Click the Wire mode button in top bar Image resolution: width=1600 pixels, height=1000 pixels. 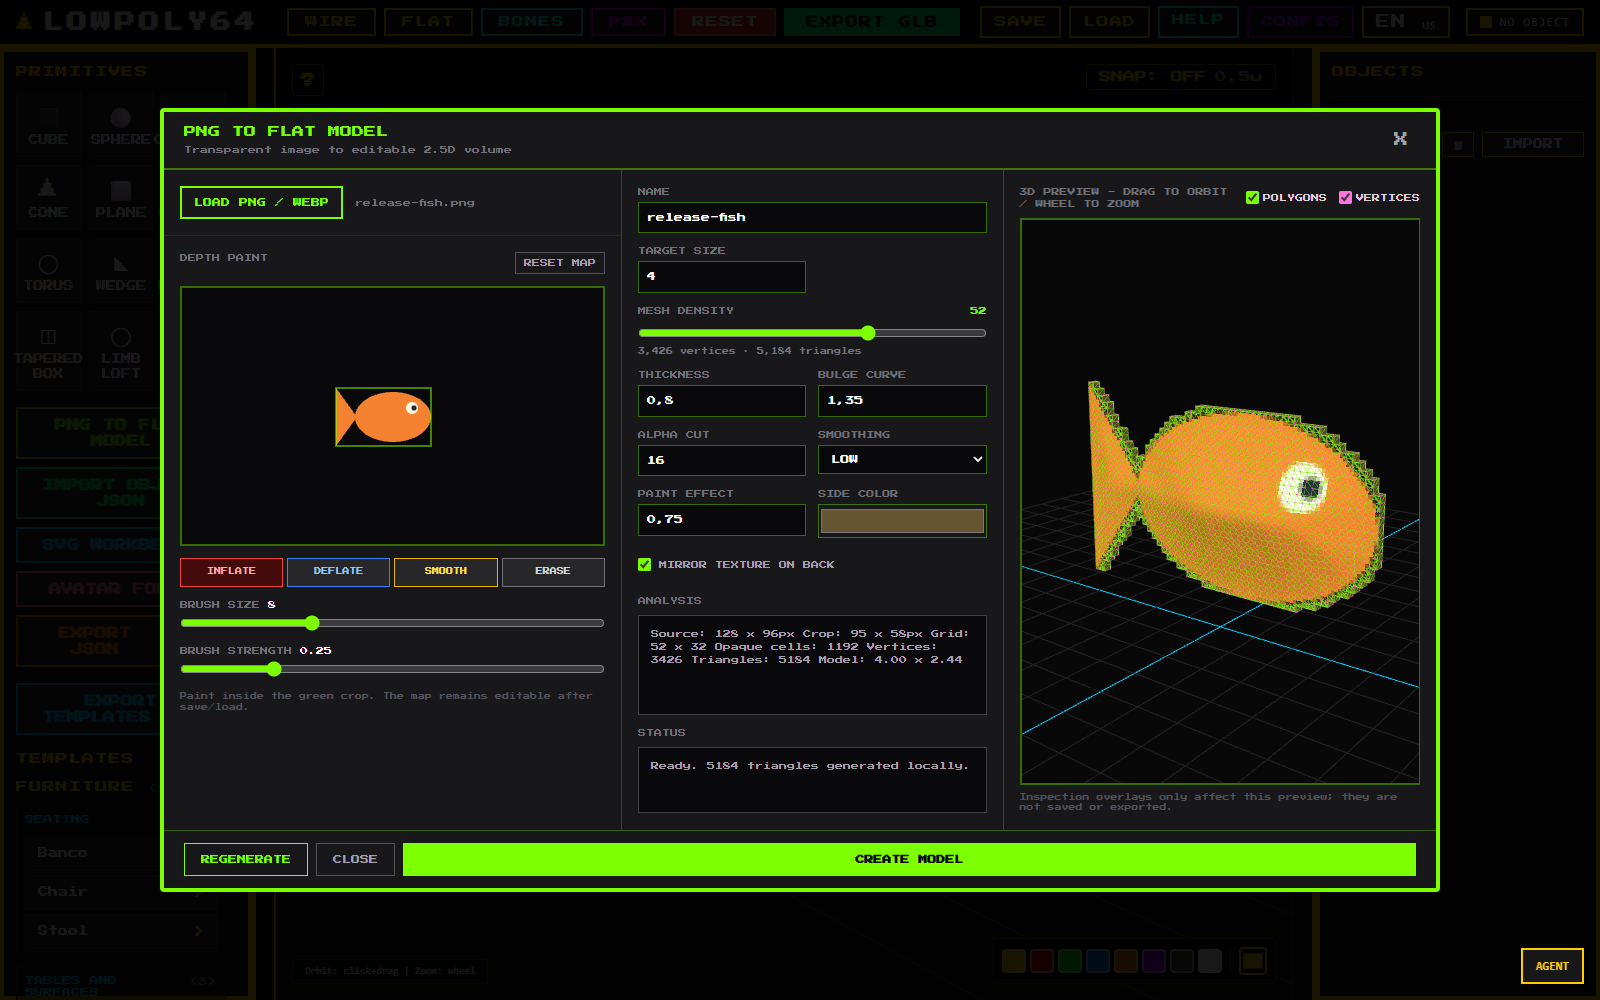331,21
